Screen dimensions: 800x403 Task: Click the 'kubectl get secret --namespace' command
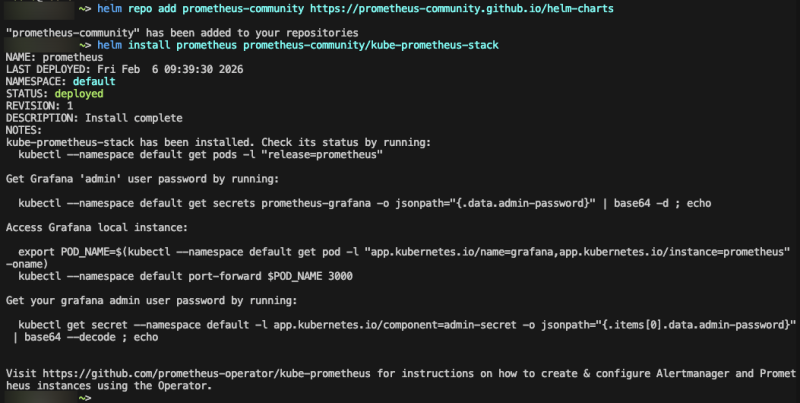tap(400, 324)
